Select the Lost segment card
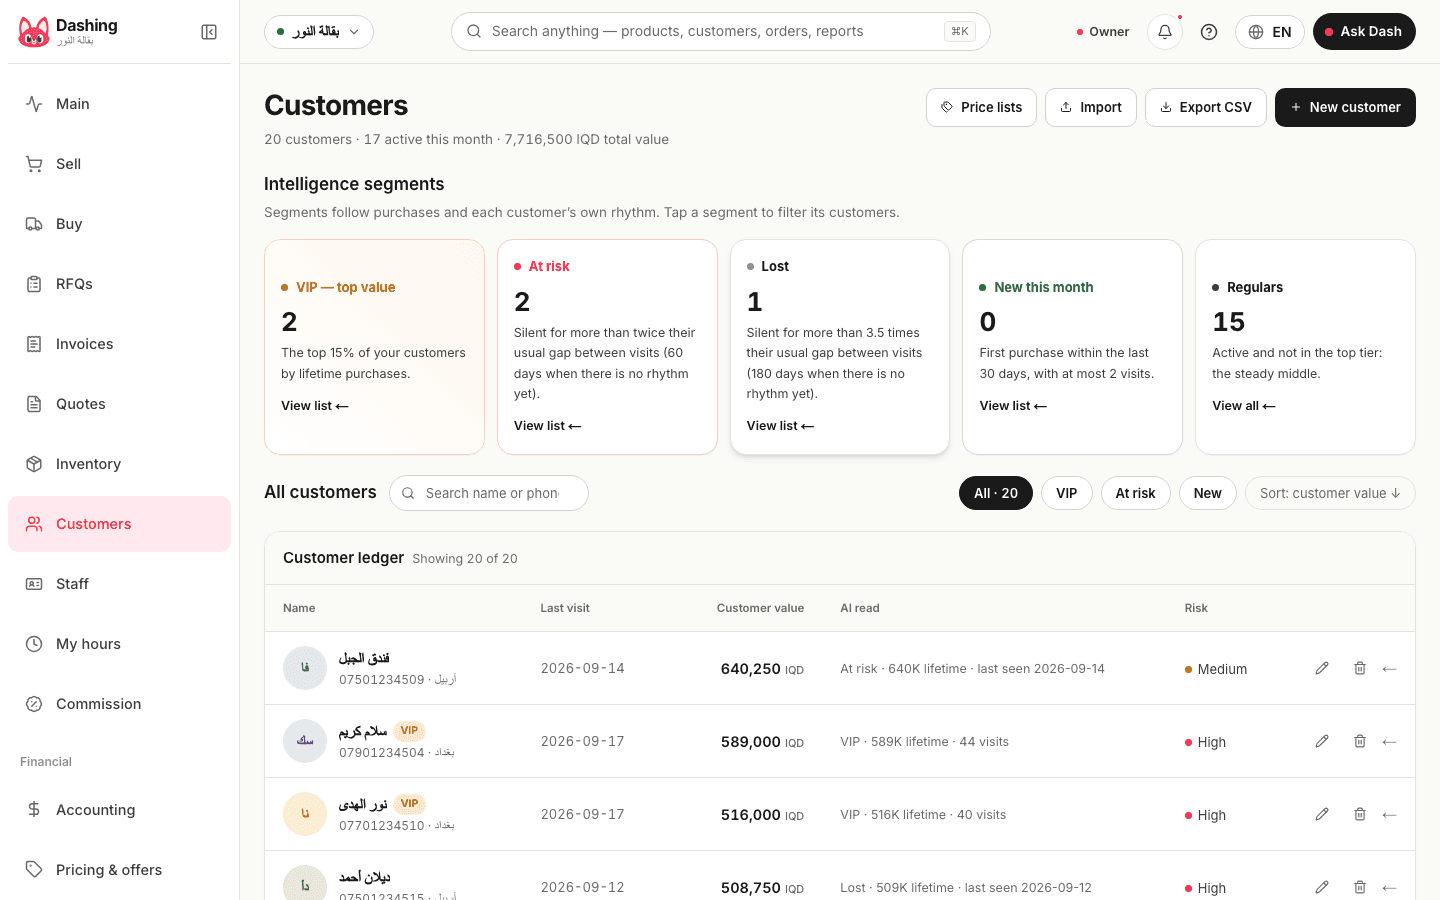 point(840,347)
